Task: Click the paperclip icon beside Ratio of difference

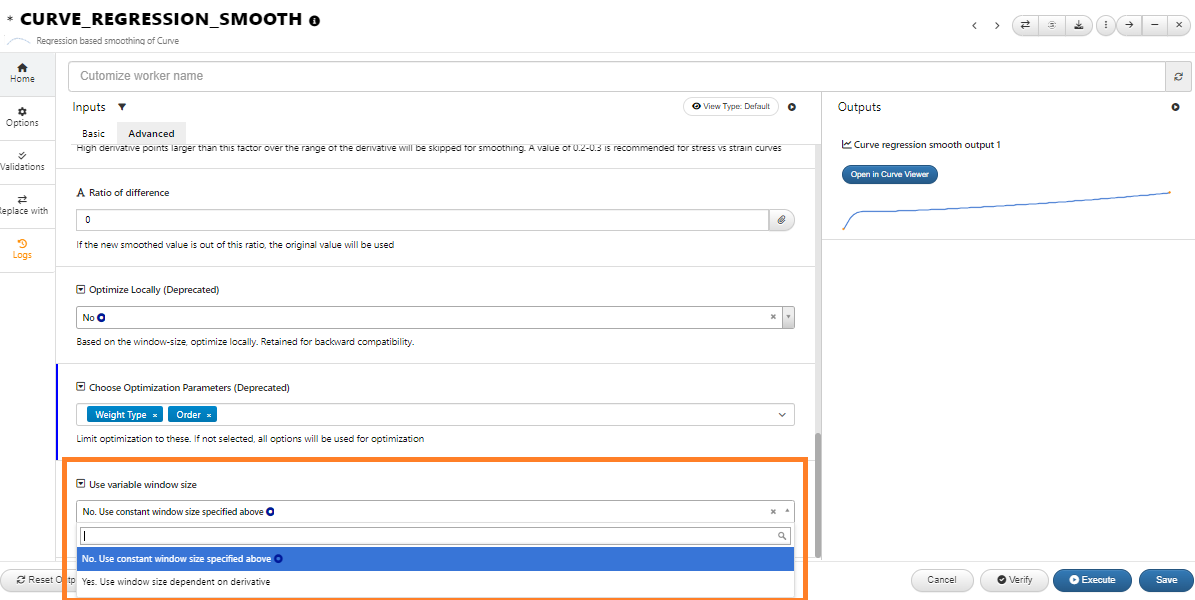Action: pyautogui.click(x=782, y=219)
